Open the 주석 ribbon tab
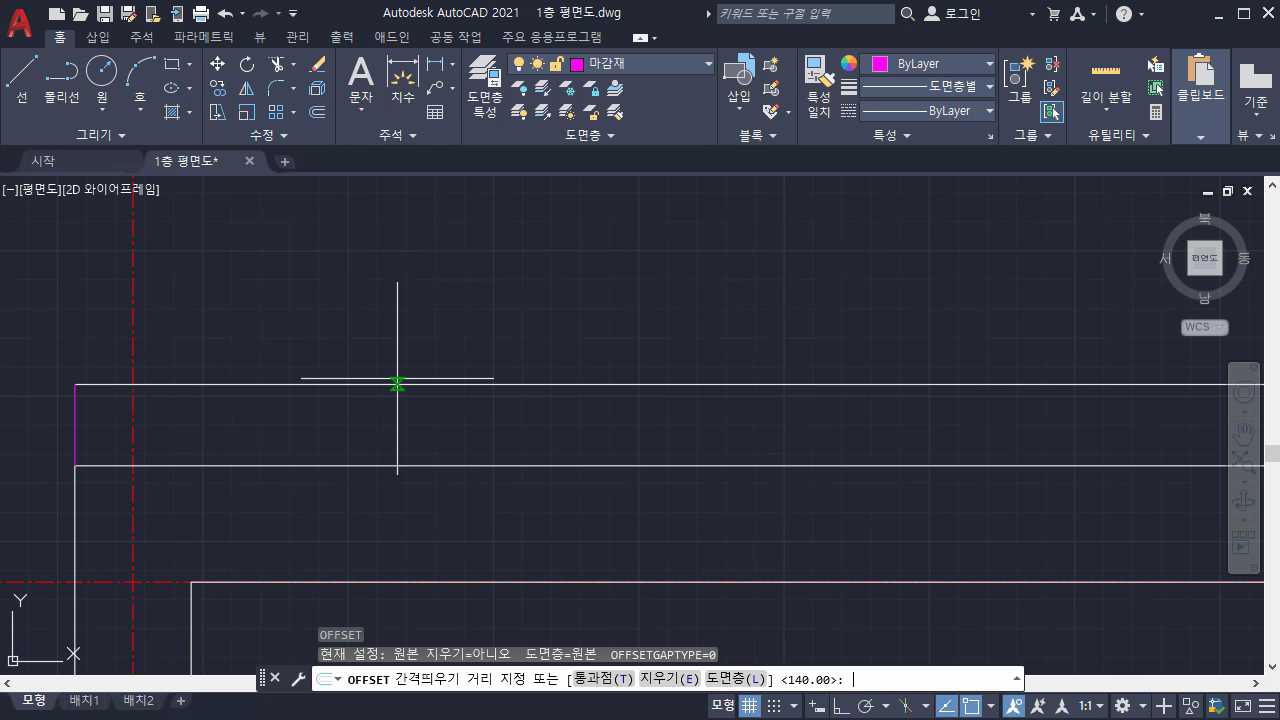Image resolution: width=1280 pixels, height=720 pixels. point(141,37)
